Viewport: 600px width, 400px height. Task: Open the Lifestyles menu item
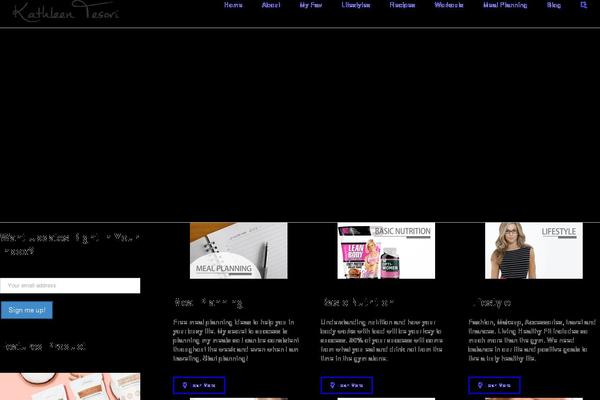click(x=356, y=5)
